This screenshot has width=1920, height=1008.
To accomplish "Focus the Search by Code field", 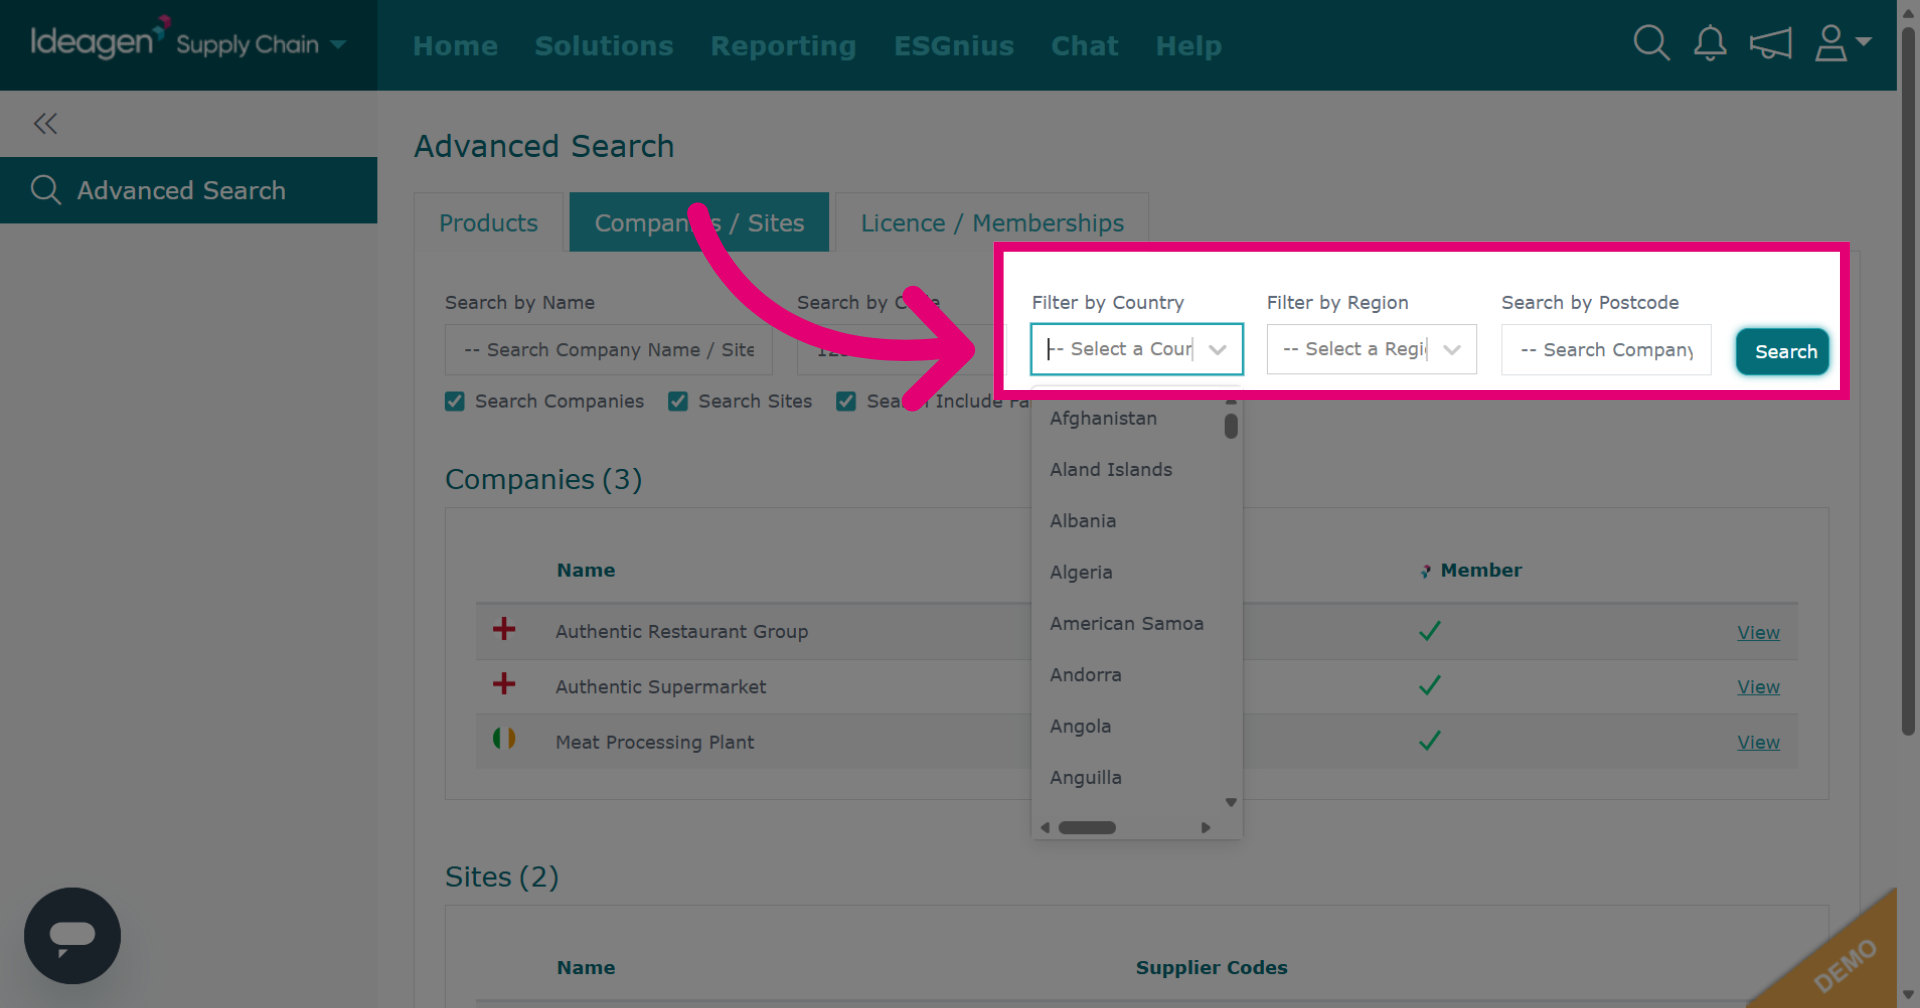I will point(900,349).
